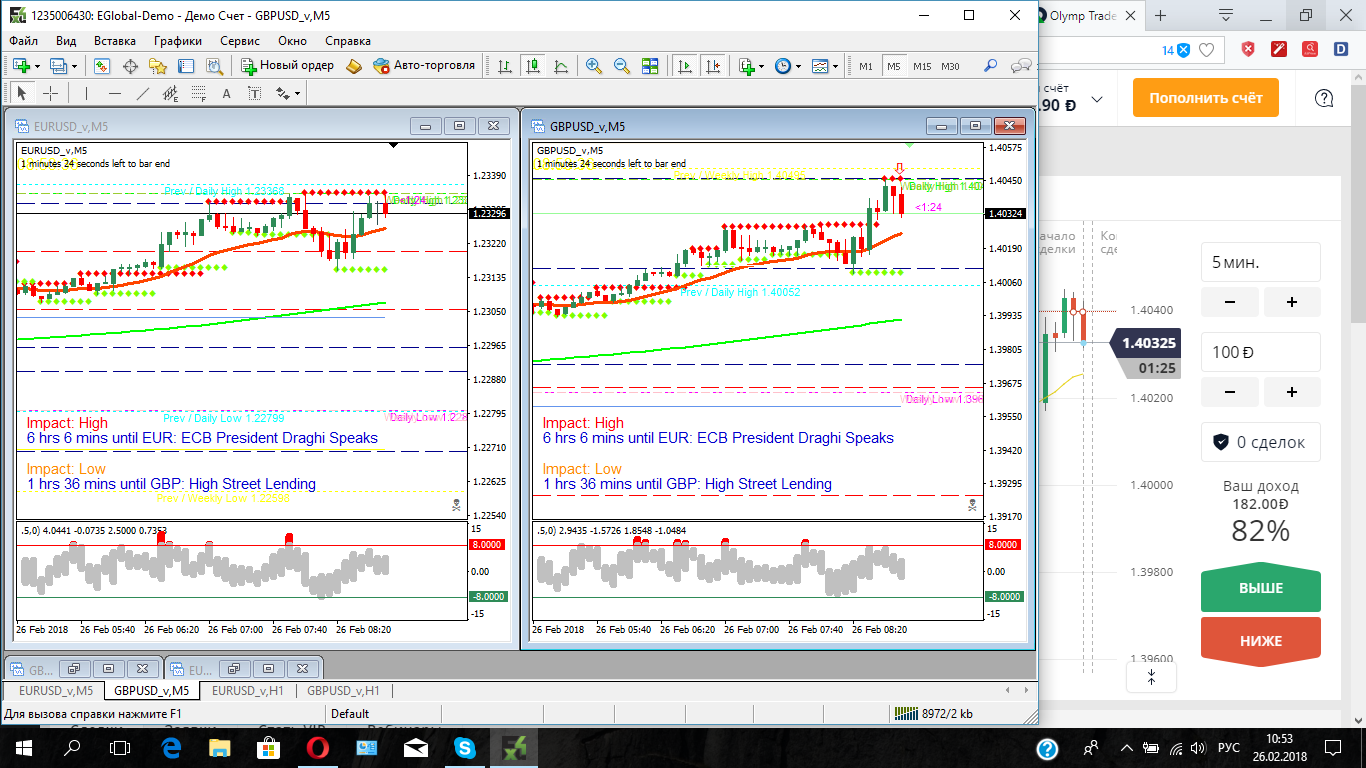The width and height of the screenshot is (1366, 768).
Task: Open the Market Watch panel icon
Action: pos(101,66)
